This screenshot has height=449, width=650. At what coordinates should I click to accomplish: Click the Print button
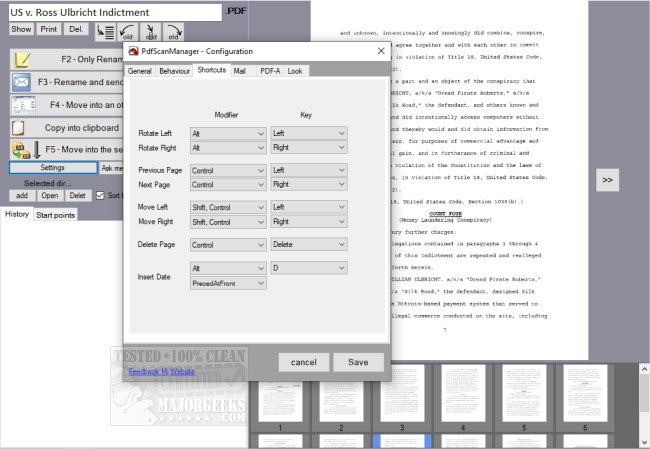tap(49, 29)
